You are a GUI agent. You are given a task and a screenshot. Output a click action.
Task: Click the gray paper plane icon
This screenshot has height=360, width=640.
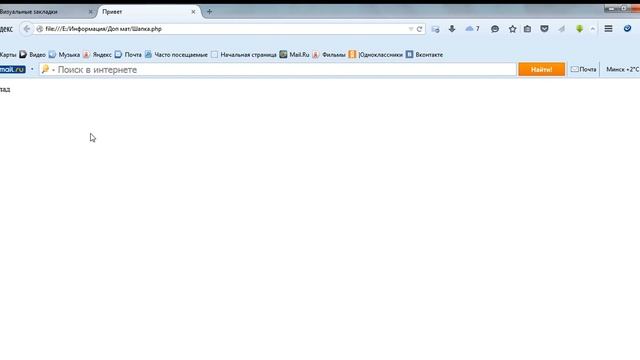(x=562, y=29)
